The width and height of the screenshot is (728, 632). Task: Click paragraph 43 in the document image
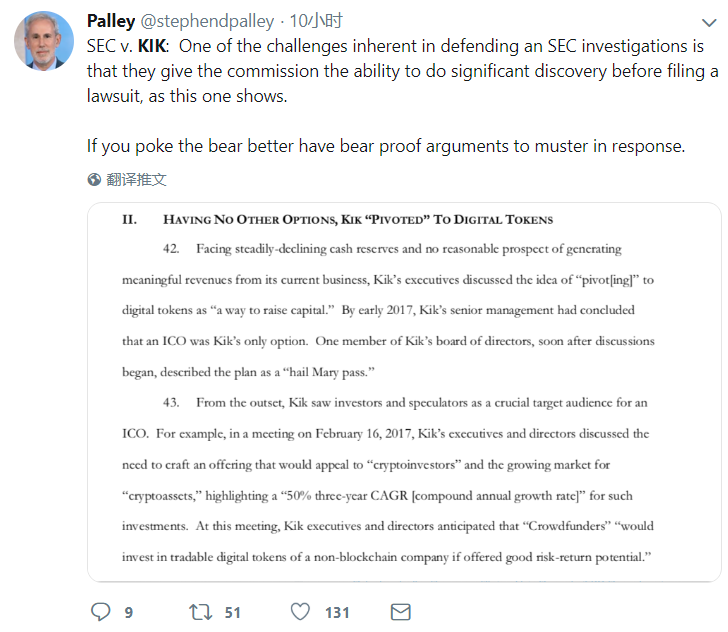[388, 480]
